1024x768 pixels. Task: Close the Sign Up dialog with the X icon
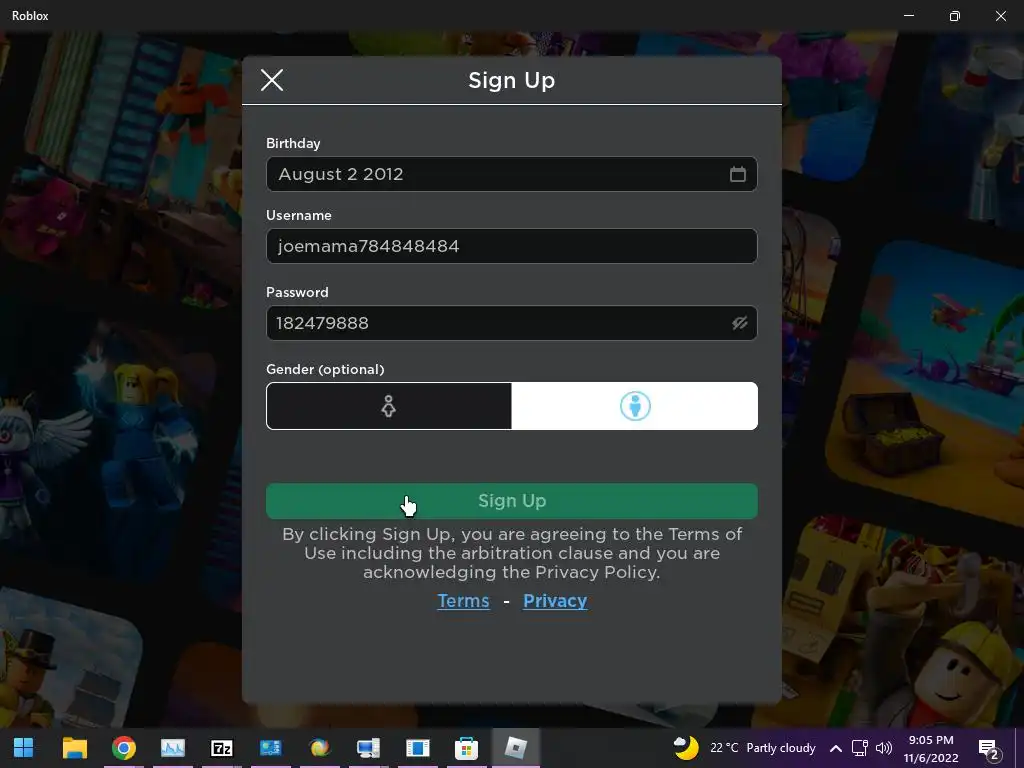[x=272, y=80]
